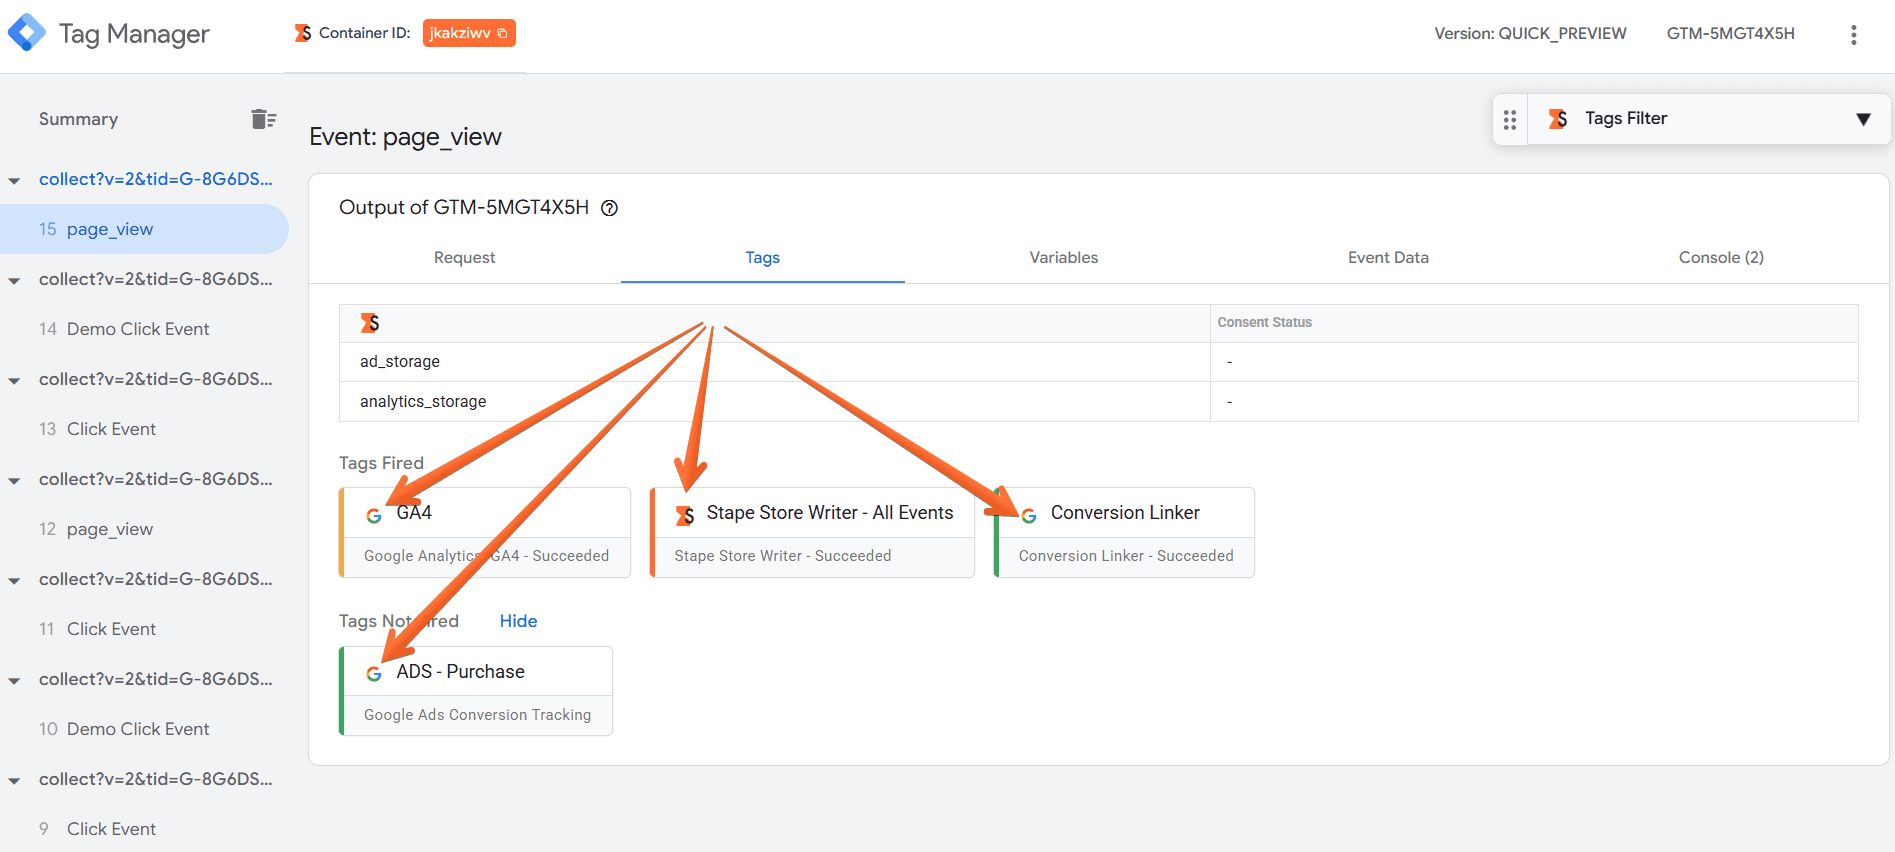The height and width of the screenshot is (852, 1895).
Task: Click the Tag Manager logo icon
Action: pos(27,33)
